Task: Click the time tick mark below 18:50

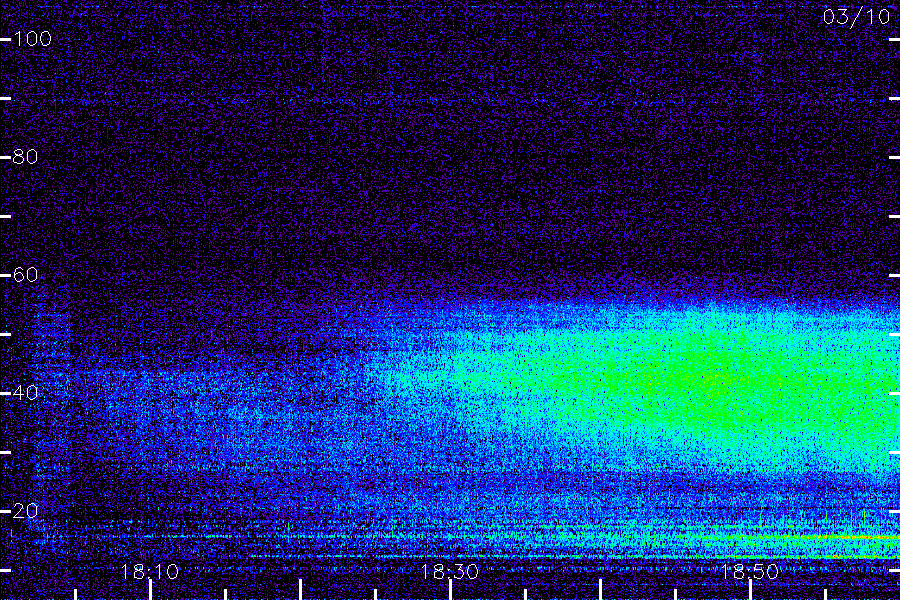Action: (x=750, y=590)
